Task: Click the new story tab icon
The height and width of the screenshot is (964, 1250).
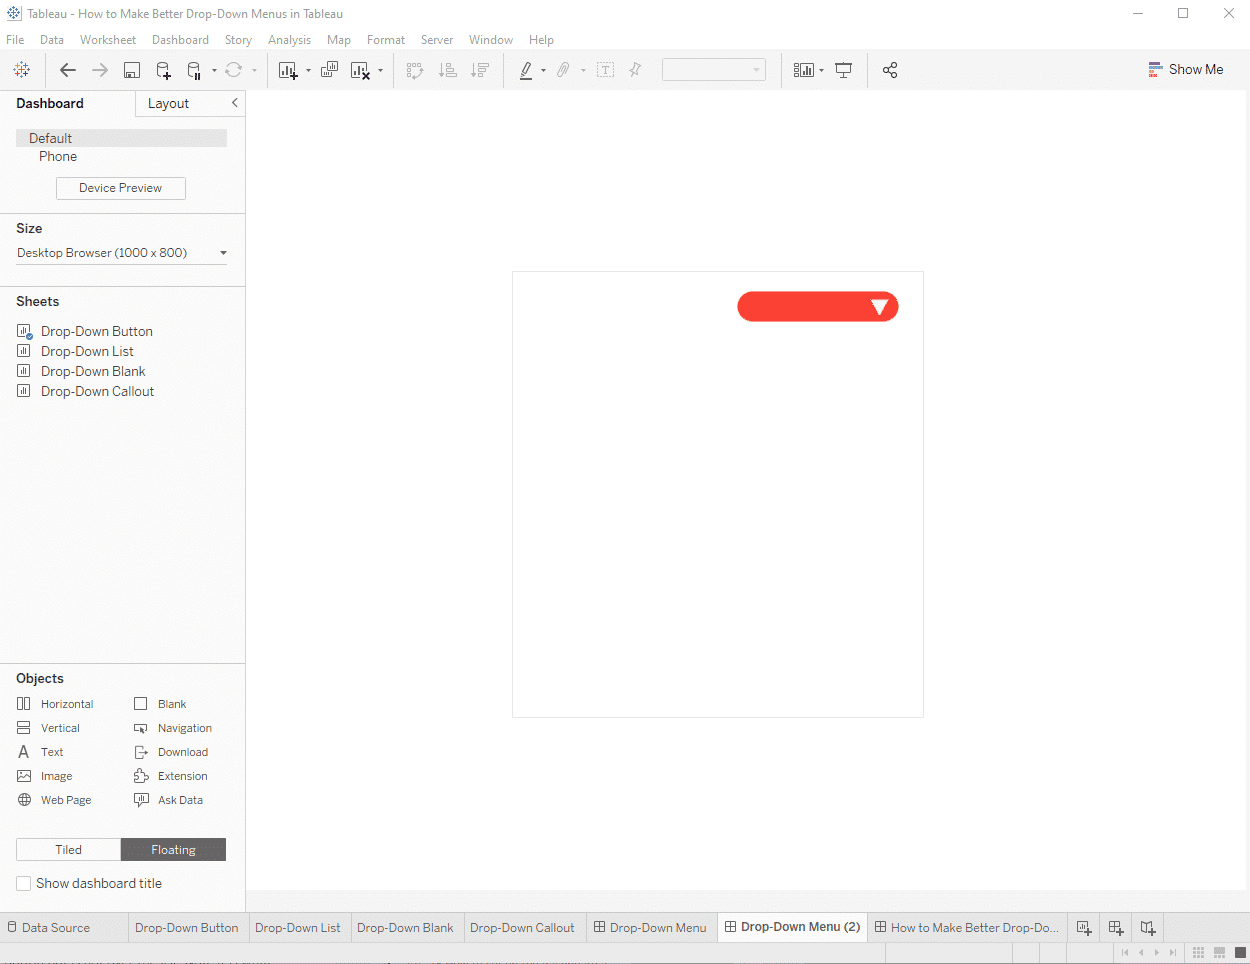Action: coord(1148,928)
